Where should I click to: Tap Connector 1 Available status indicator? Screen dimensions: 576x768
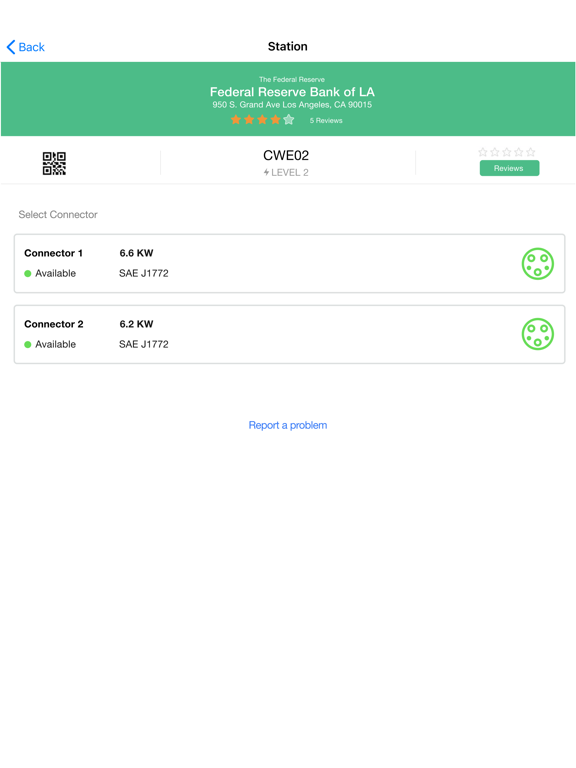(50, 273)
